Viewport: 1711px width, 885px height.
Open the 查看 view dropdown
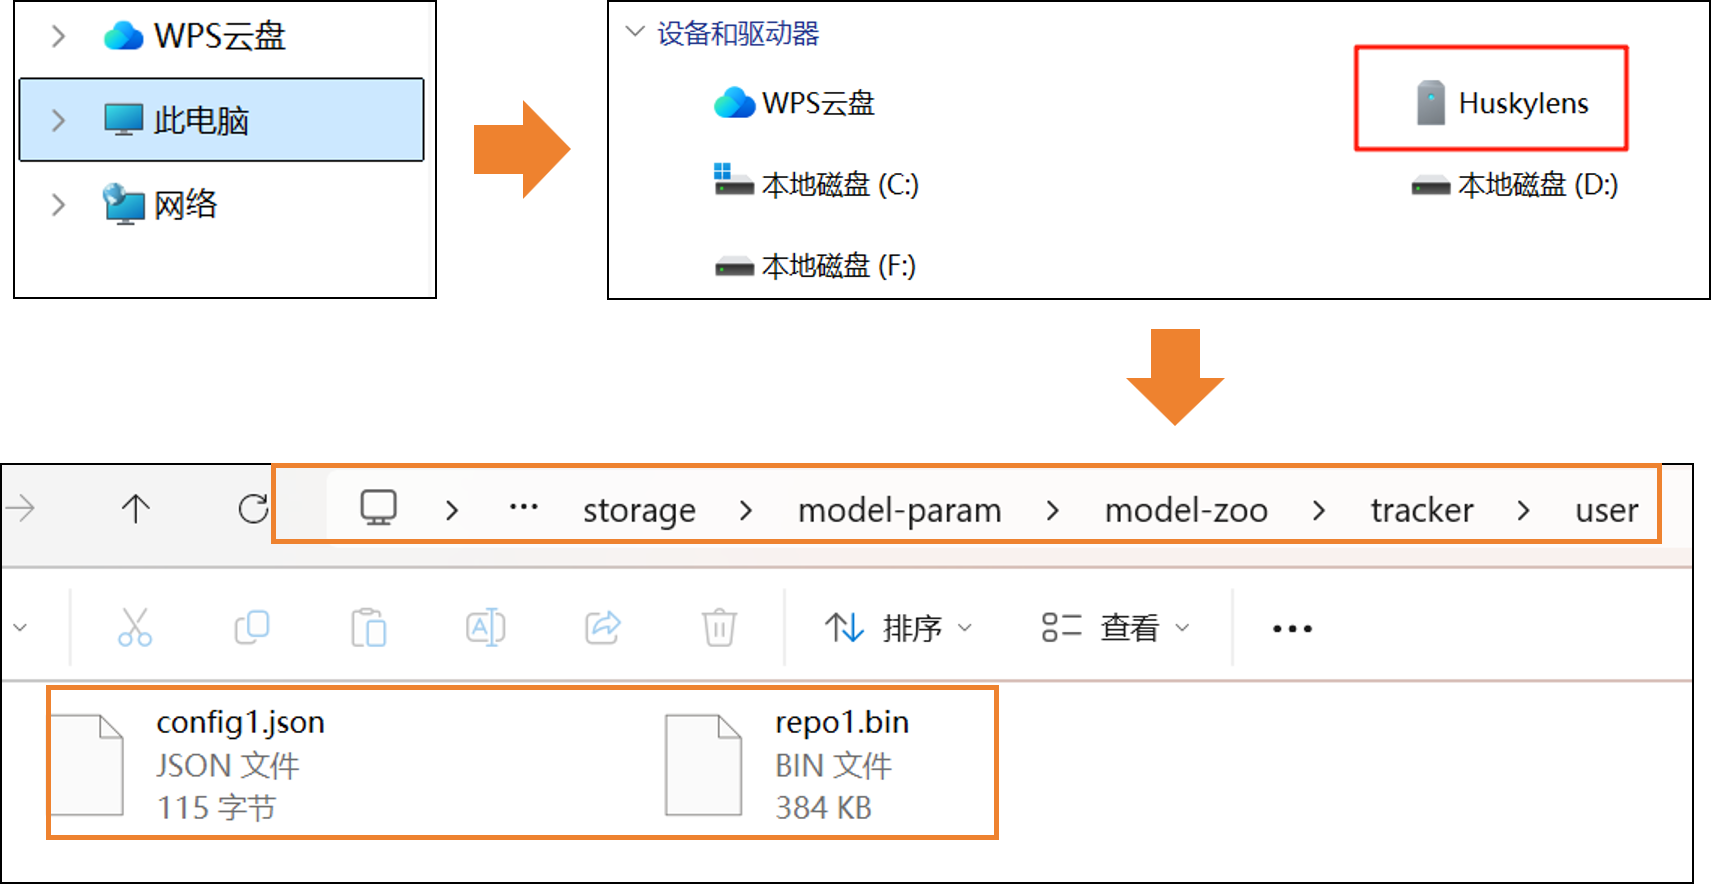(x=1116, y=628)
